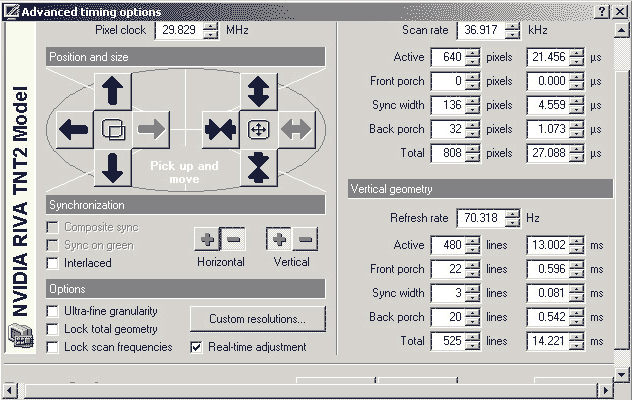Click horizontal Front porch pixels stepper
The width and height of the screenshot is (632, 400).
pyautogui.click(x=472, y=81)
